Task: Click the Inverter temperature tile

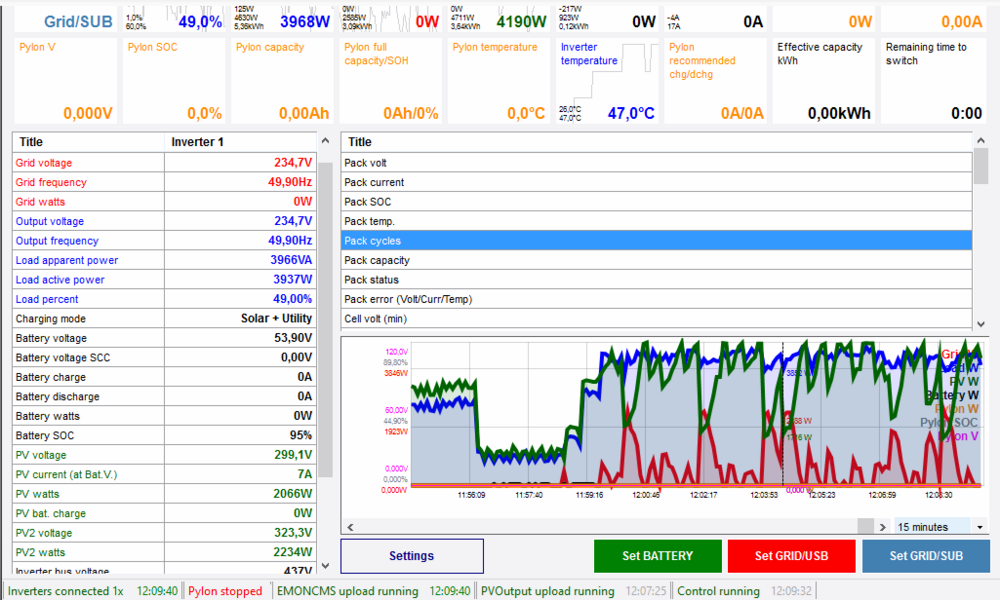Action: click(606, 81)
